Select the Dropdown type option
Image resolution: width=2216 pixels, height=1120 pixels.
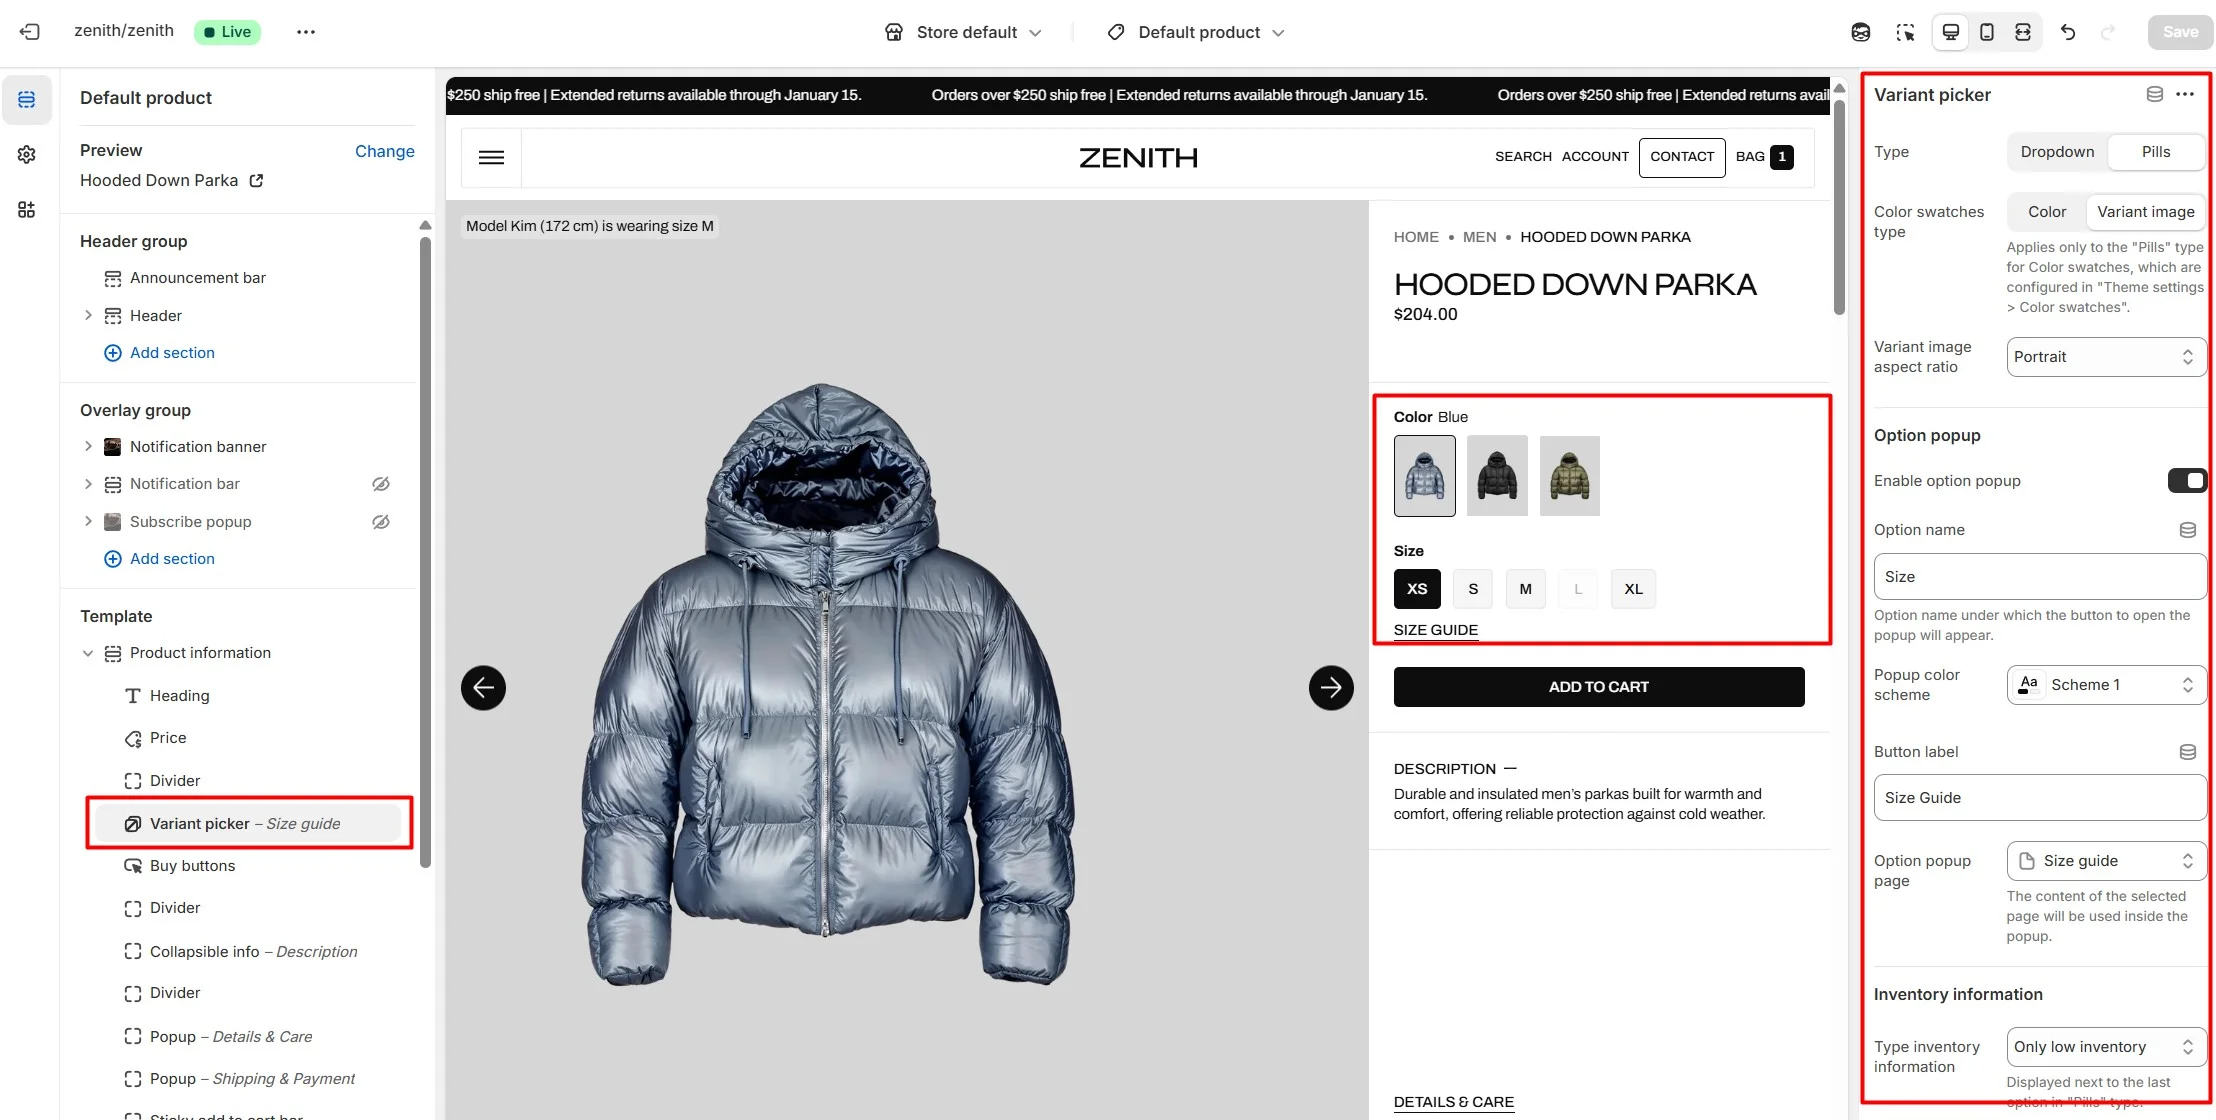(x=2057, y=152)
